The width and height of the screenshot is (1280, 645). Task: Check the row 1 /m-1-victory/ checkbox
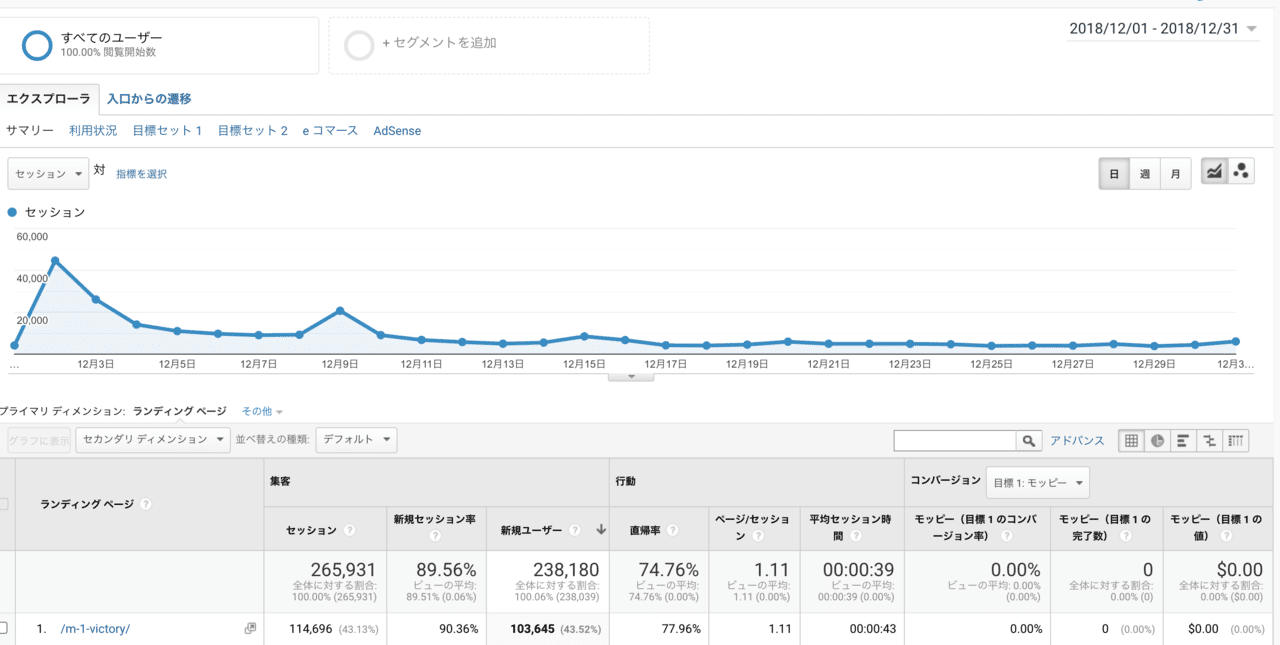click(x=3, y=629)
